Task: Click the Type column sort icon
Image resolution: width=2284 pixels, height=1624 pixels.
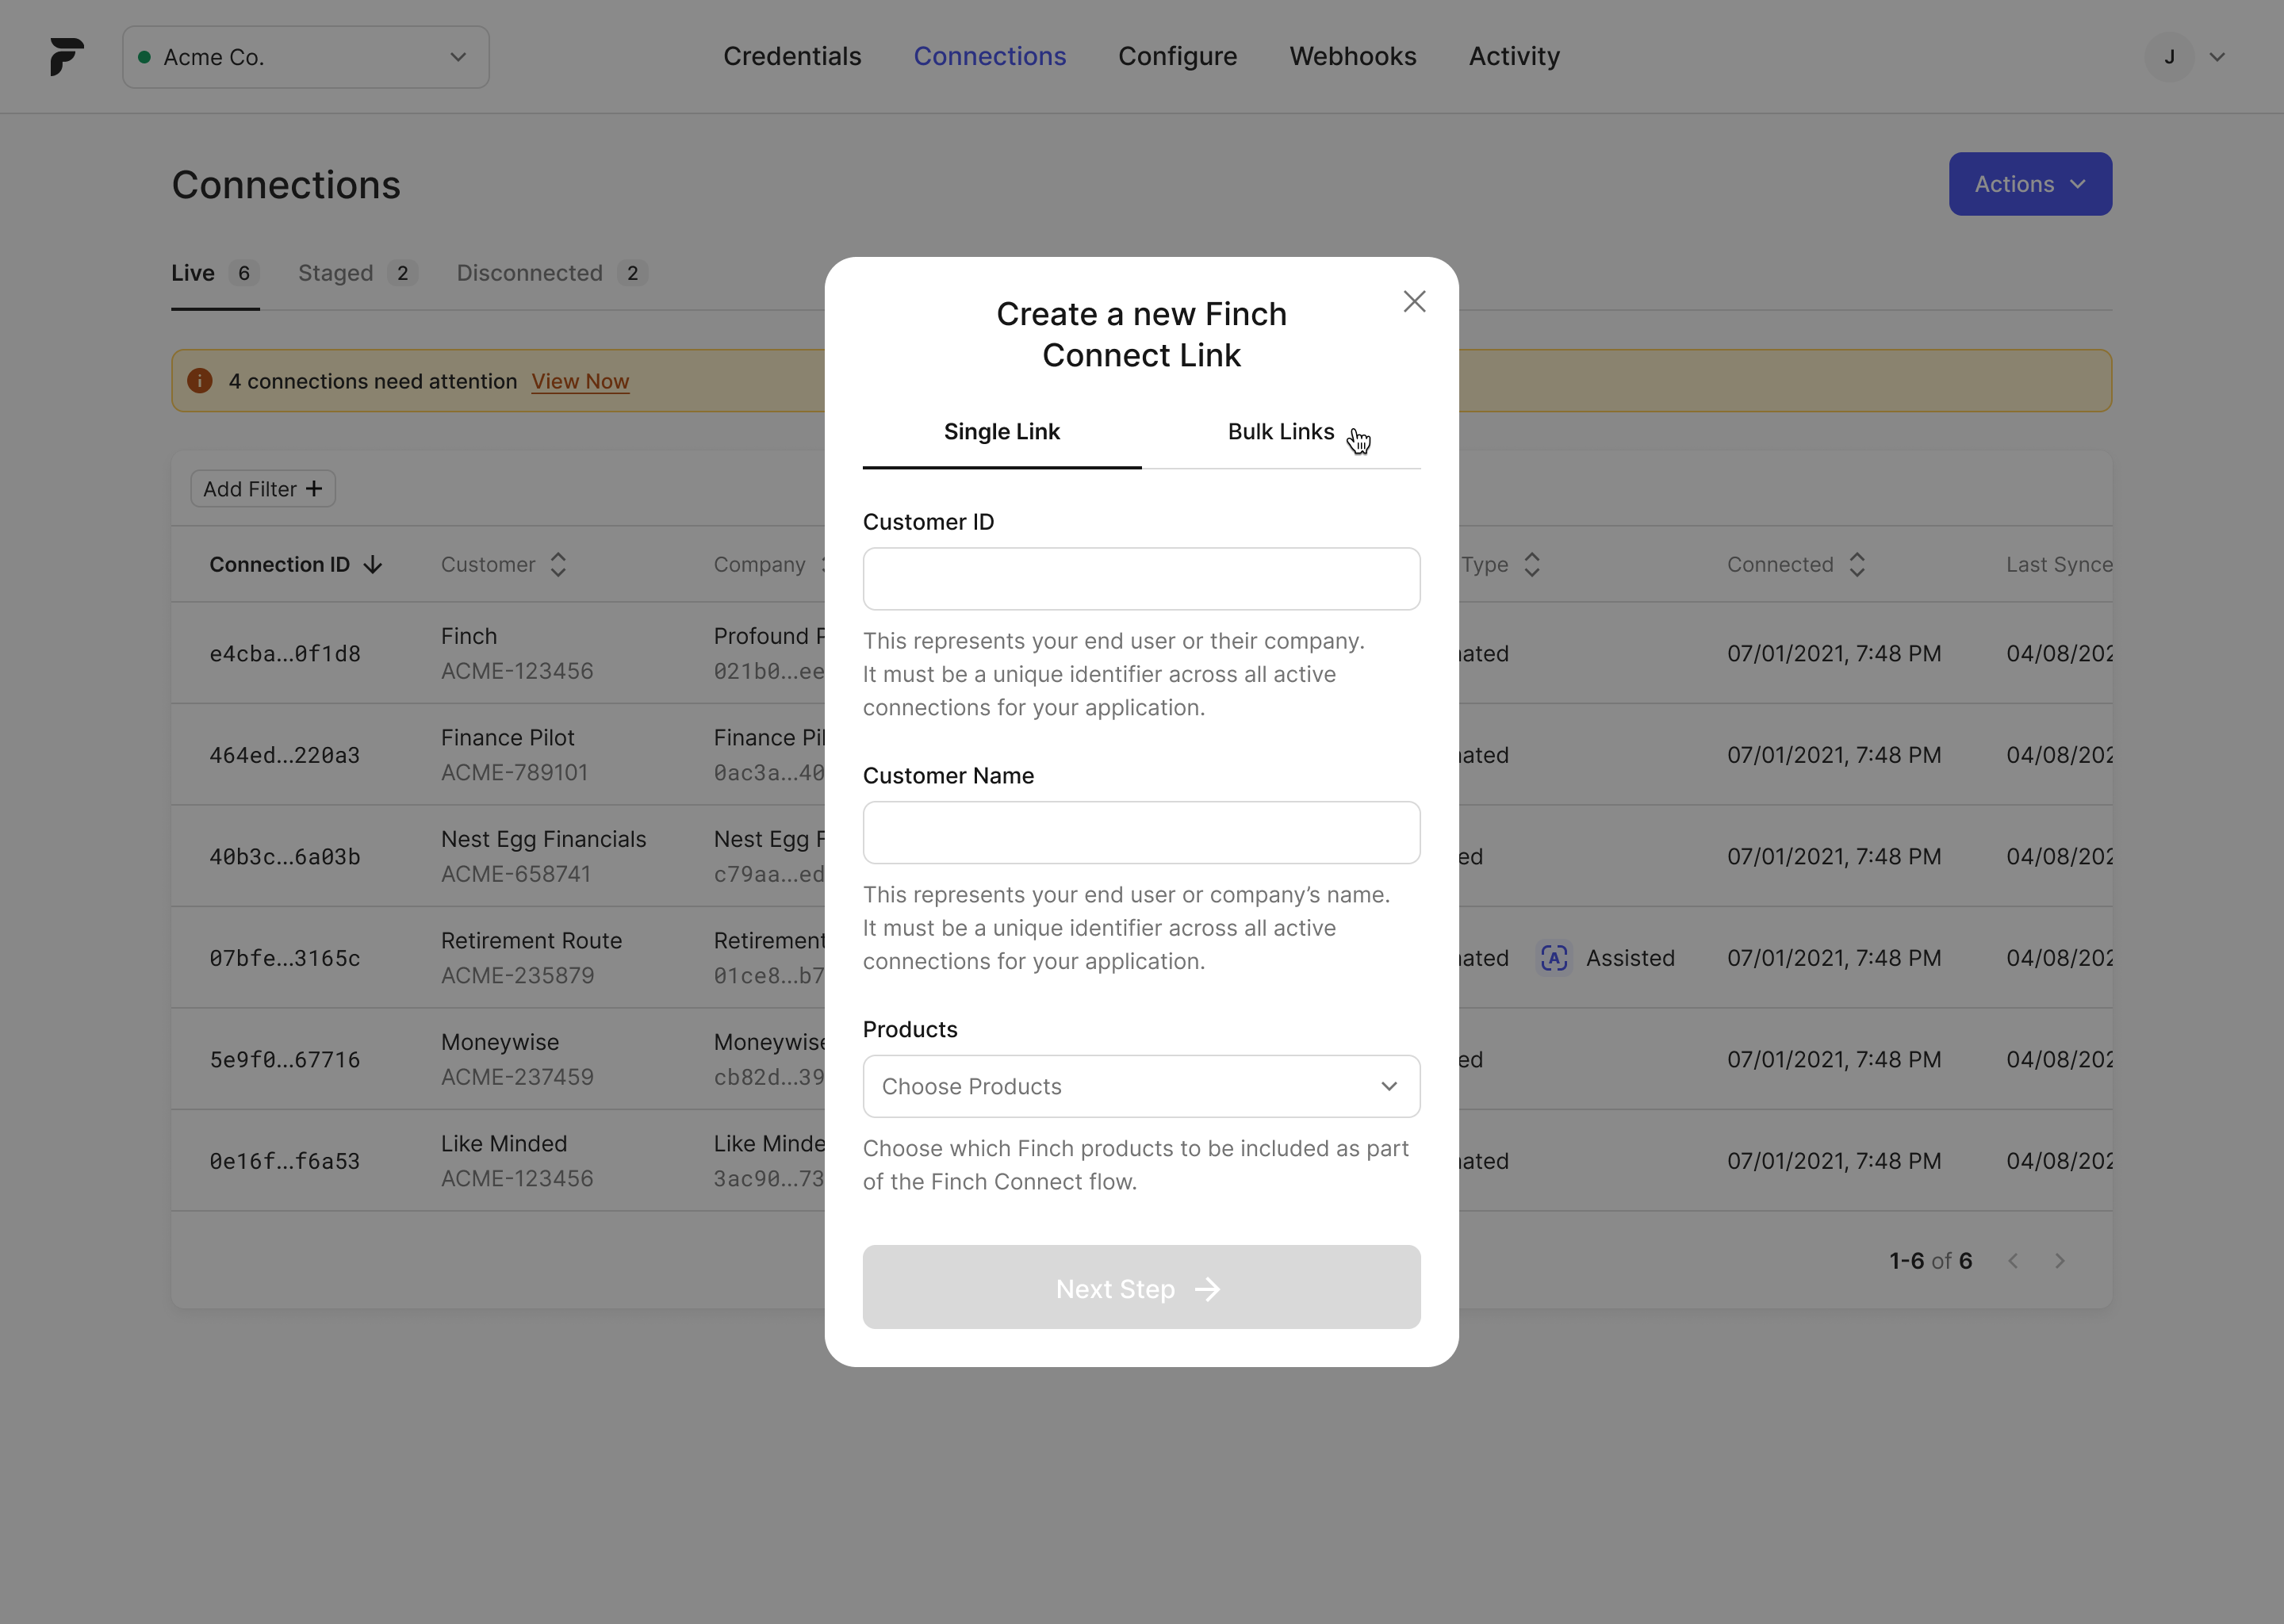Action: point(1532,565)
